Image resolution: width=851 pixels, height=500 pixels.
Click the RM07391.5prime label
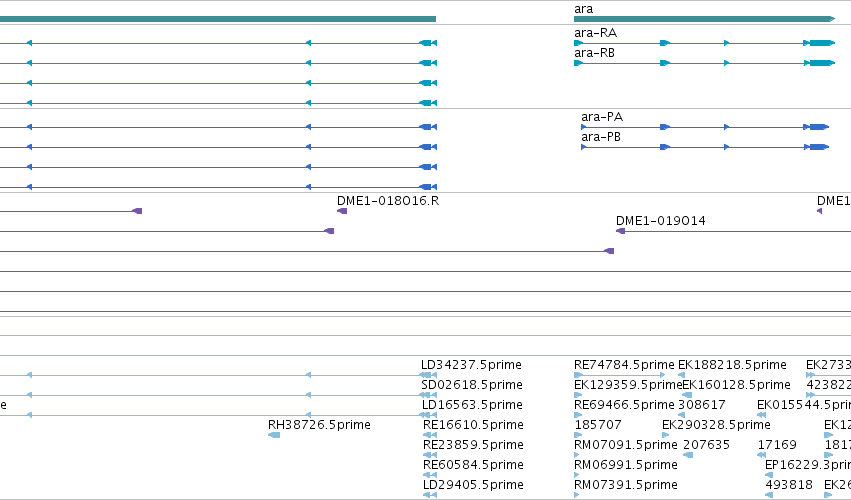click(626, 485)
